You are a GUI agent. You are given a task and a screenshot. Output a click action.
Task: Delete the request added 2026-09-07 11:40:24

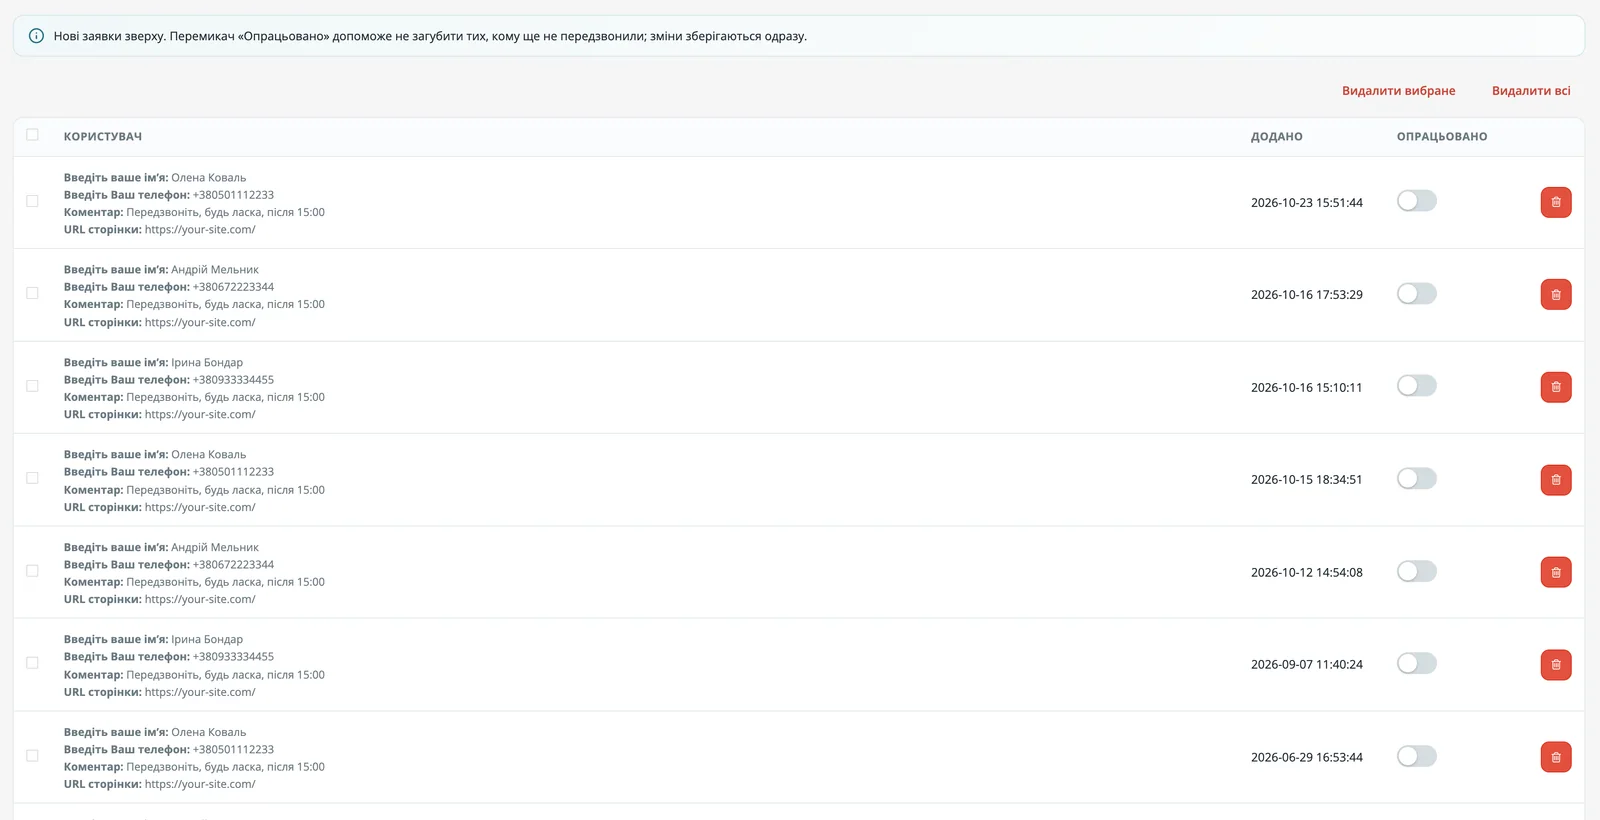pyautogui.click(x=1556, y=665)
